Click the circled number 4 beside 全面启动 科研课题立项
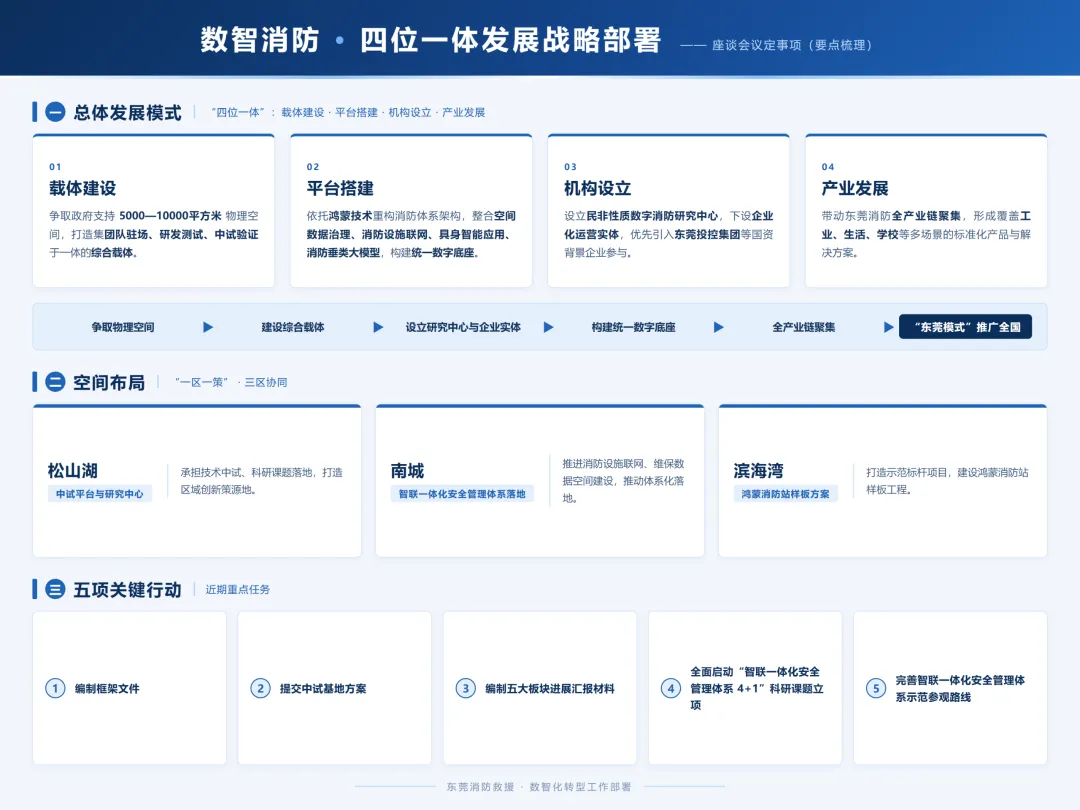The image size is (1080, 810). point(671,688)
